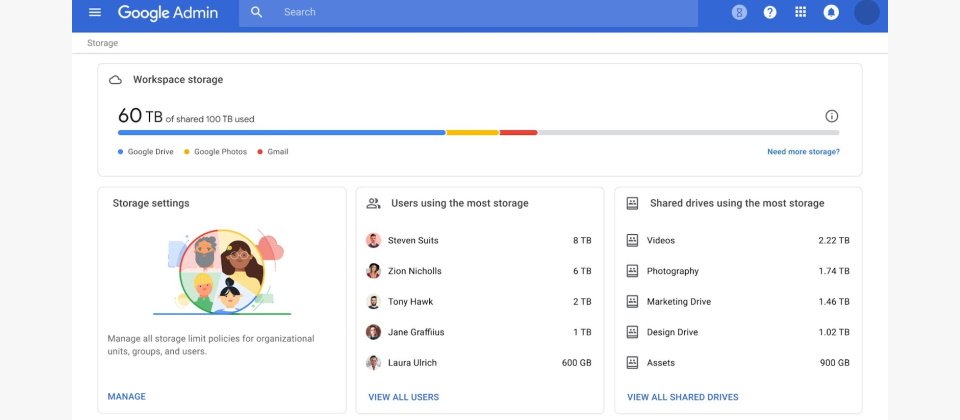Click the search magnifier icon
Image resolution: width=960 pixels, height=420 pixels.
(x=257, y=12)
